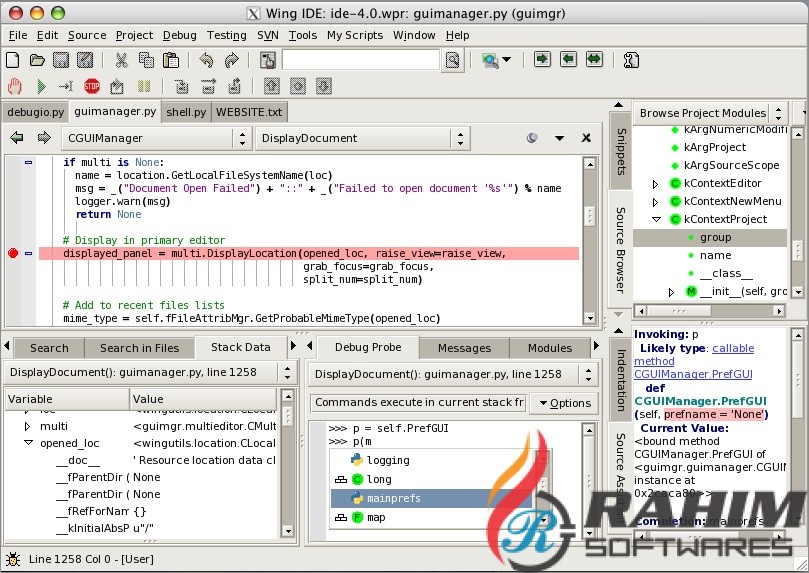This screenshot has width=809, height=573.
Task: Switch to debugio.py editor tab
Action: point(36,112)
